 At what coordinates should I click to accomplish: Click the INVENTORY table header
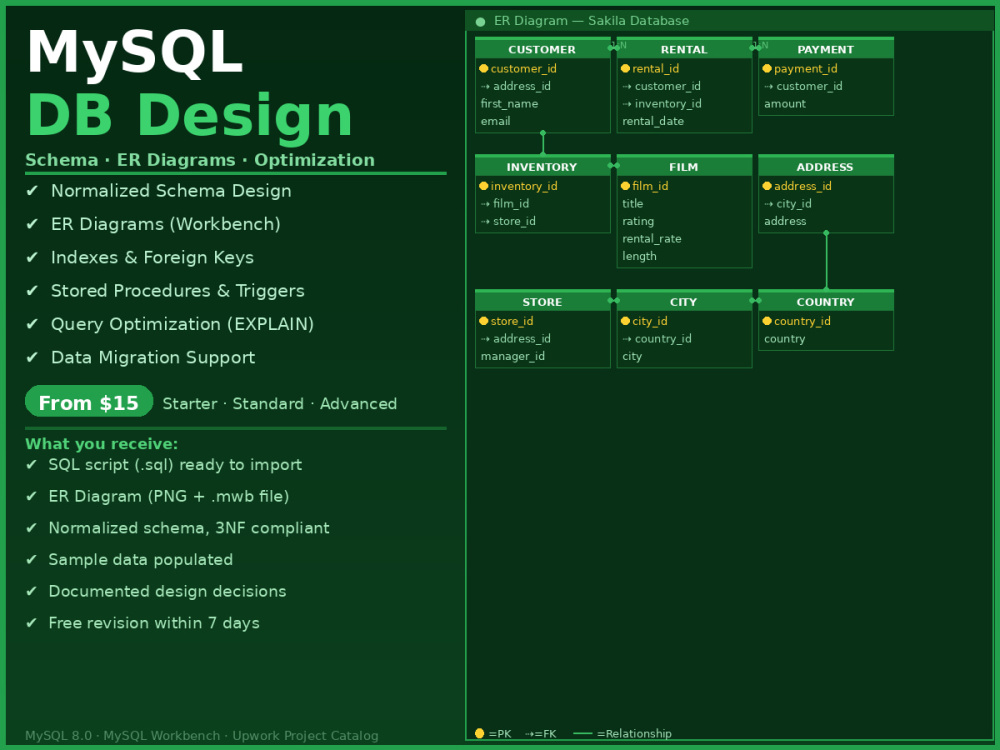tap(543, 166)
